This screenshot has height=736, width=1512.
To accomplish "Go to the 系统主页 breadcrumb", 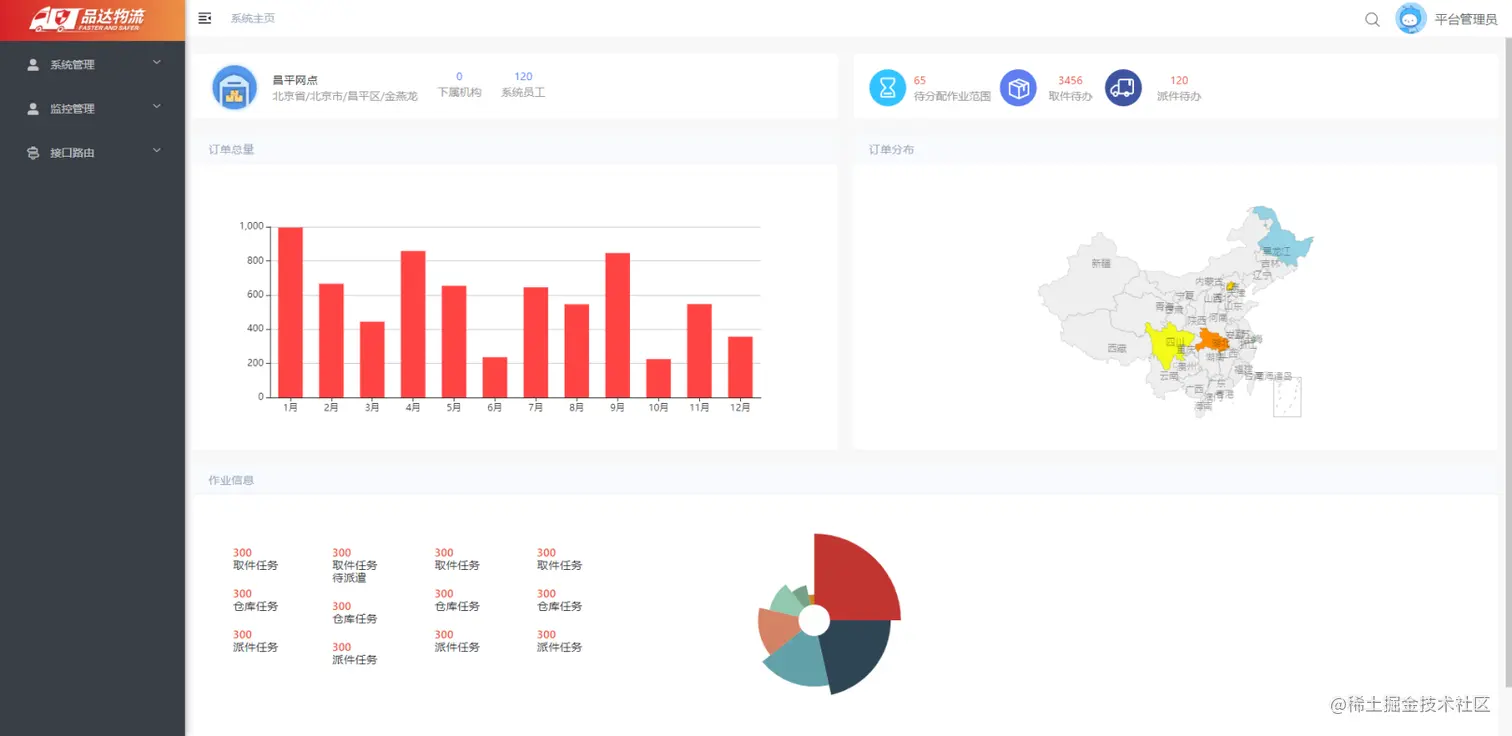I will click(x=253, y=19).
